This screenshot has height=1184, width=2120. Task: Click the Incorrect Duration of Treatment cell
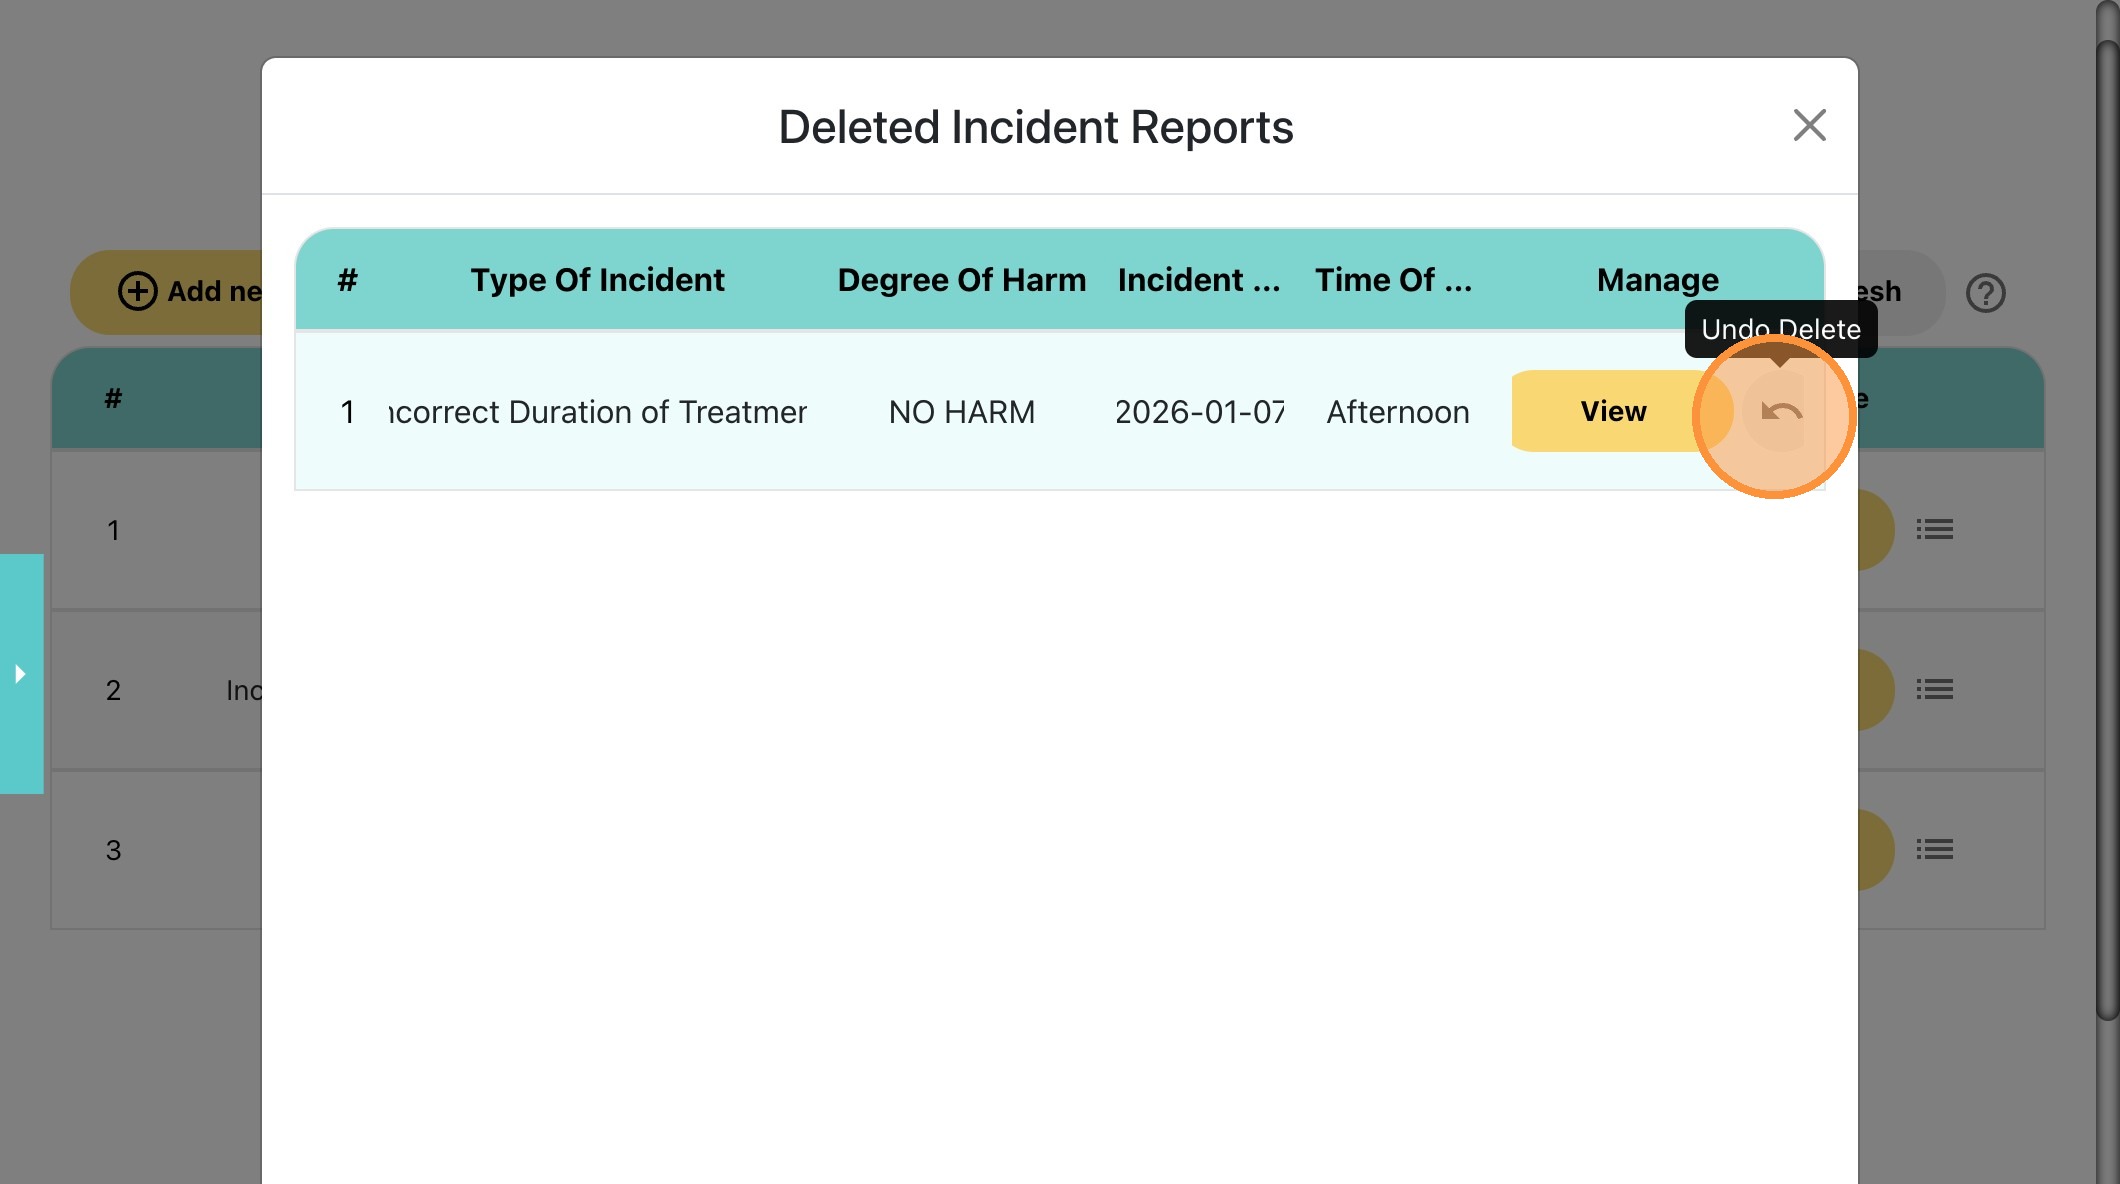[x=597, y=412]
